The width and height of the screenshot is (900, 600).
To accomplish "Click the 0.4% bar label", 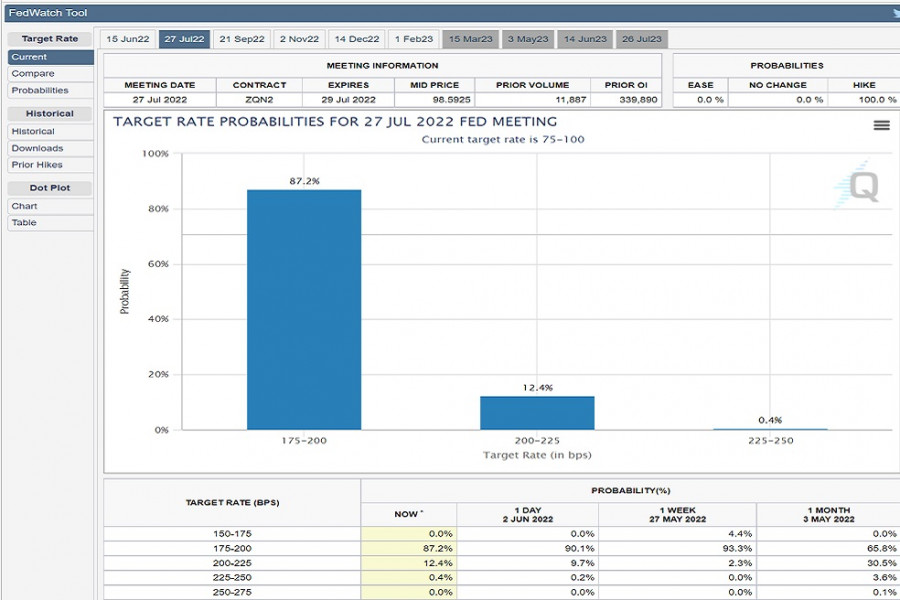I will point(770,420).
